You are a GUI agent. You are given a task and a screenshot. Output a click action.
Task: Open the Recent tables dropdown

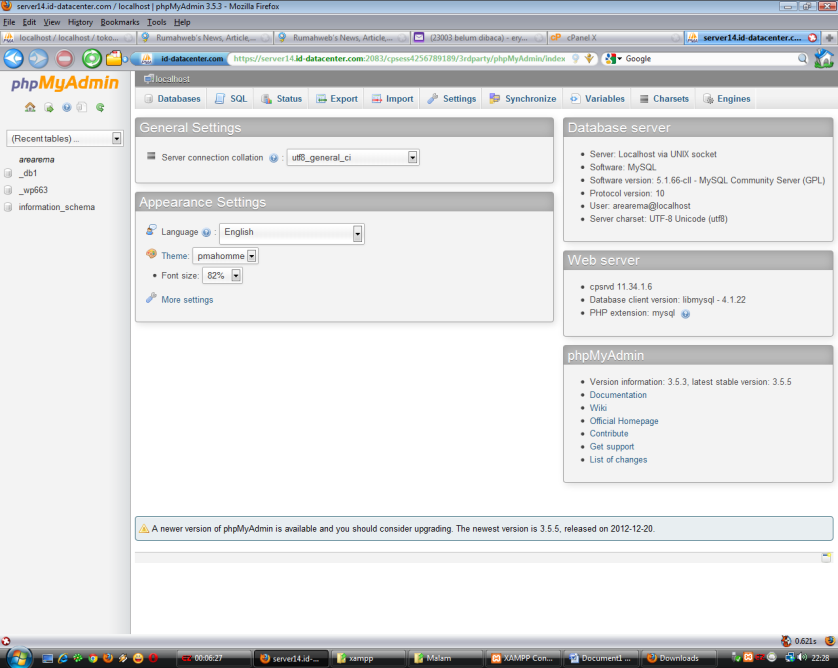[65, 138]
